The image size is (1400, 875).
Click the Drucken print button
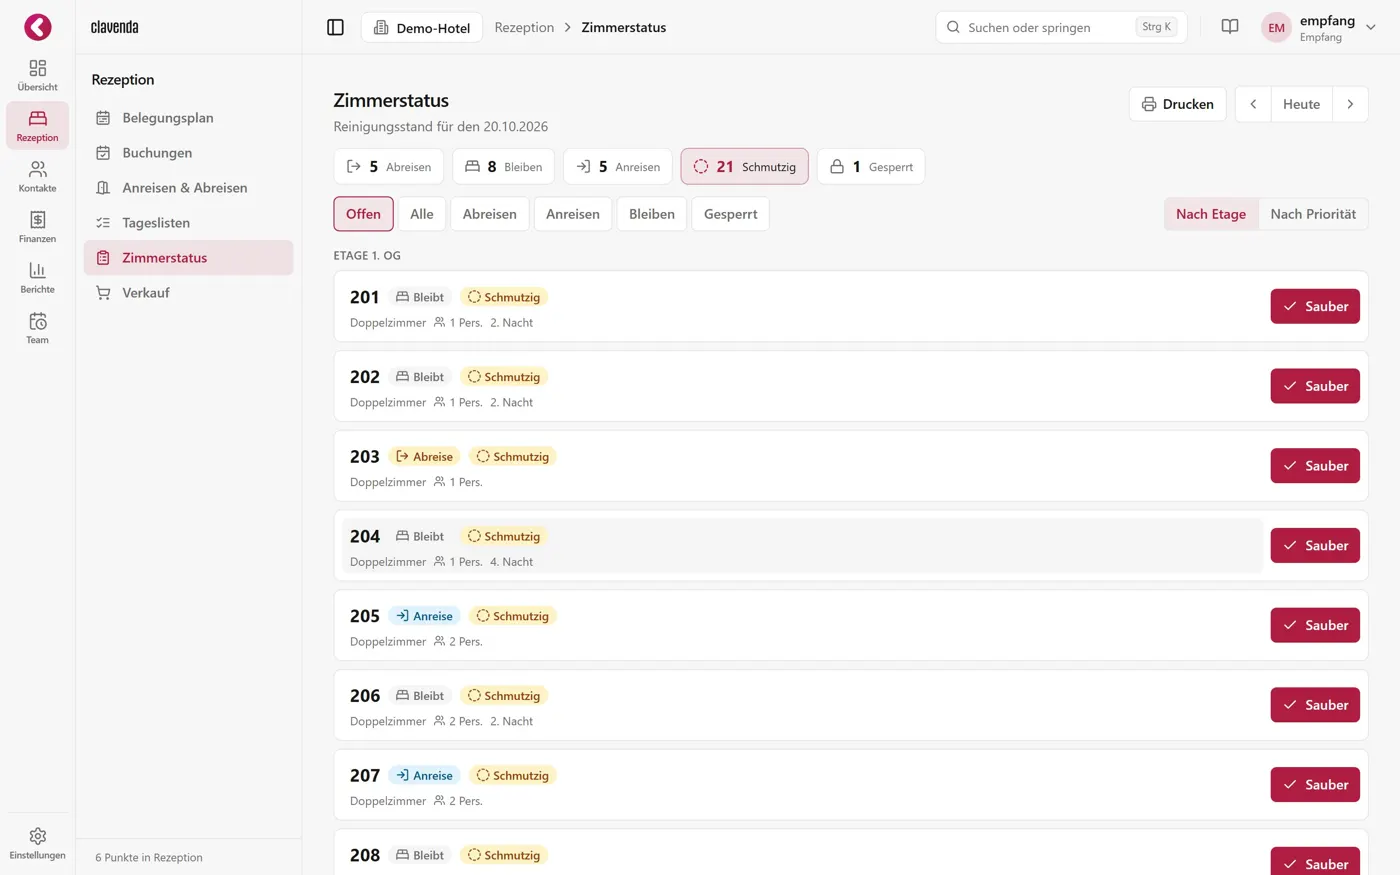coord(1178,104)
